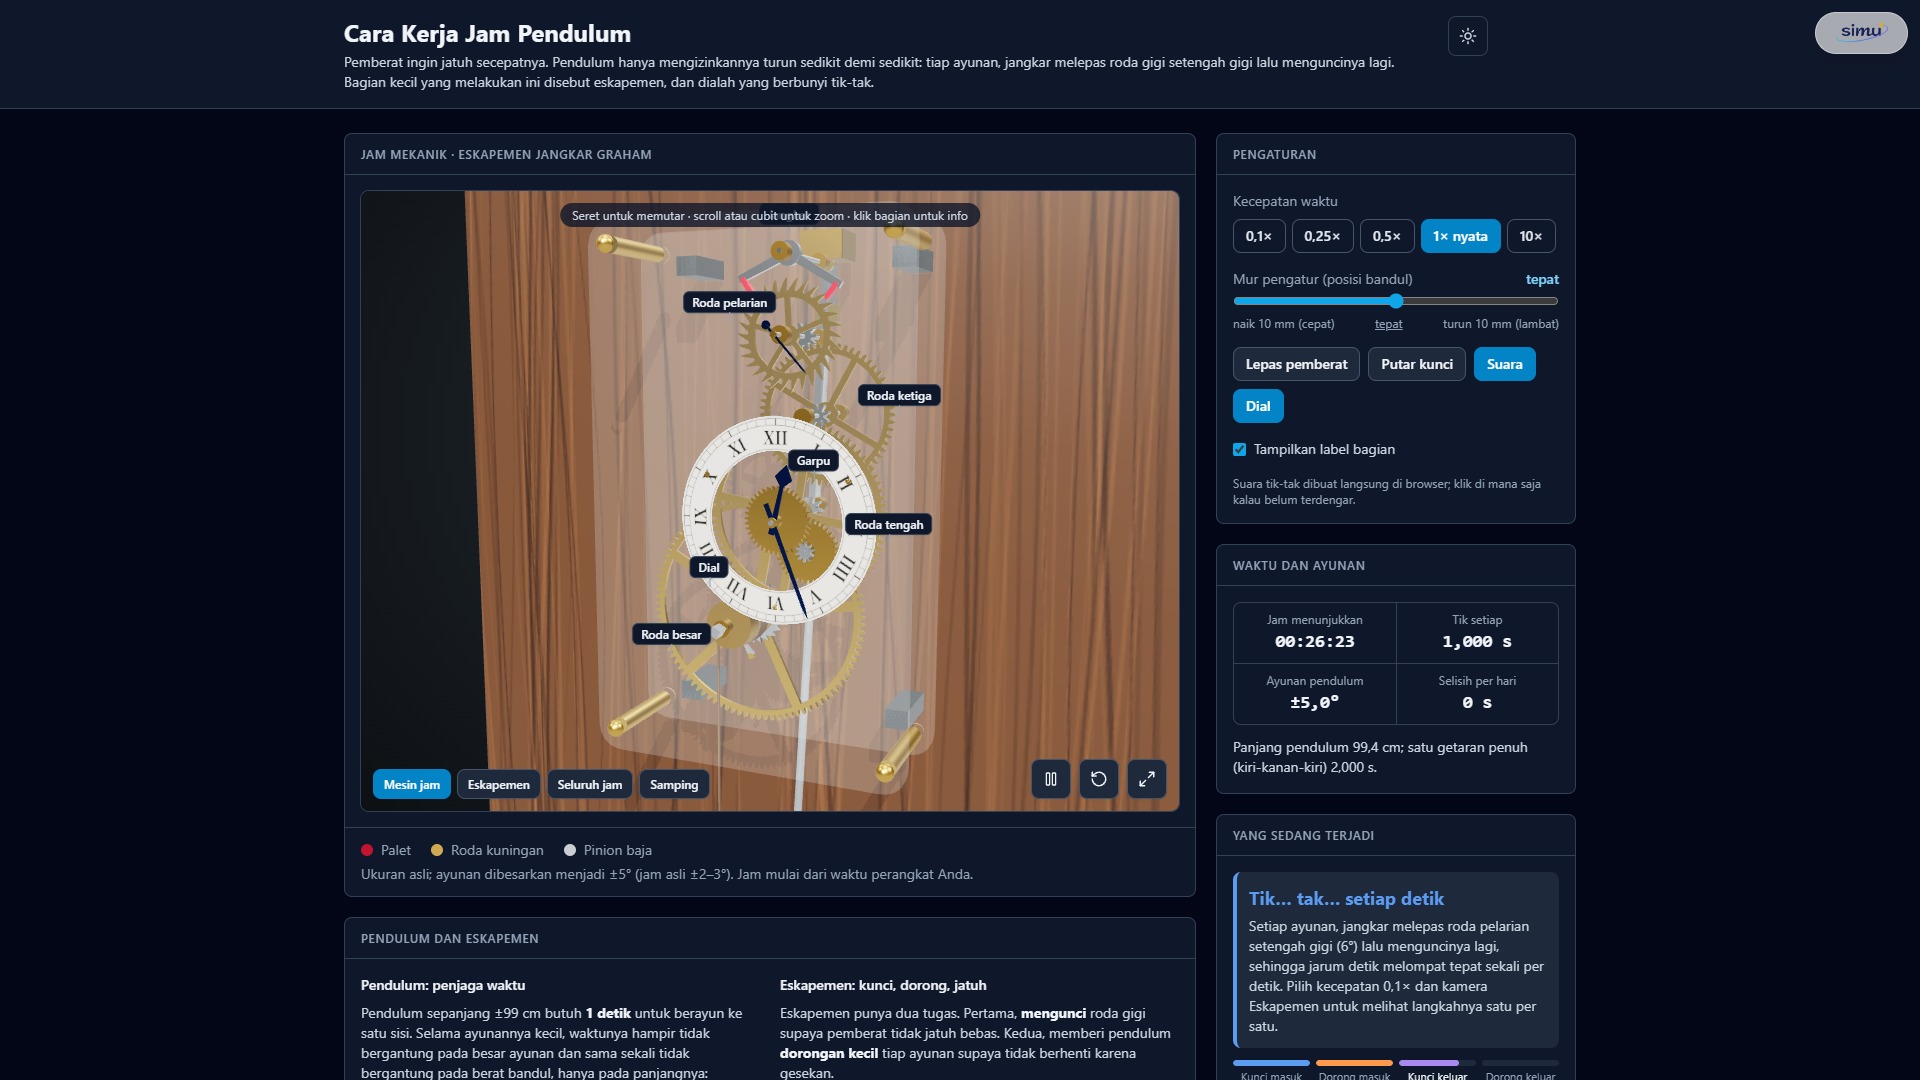Click the Roda kuningan legend dot
The image size is (1920, 1080).
437,850
